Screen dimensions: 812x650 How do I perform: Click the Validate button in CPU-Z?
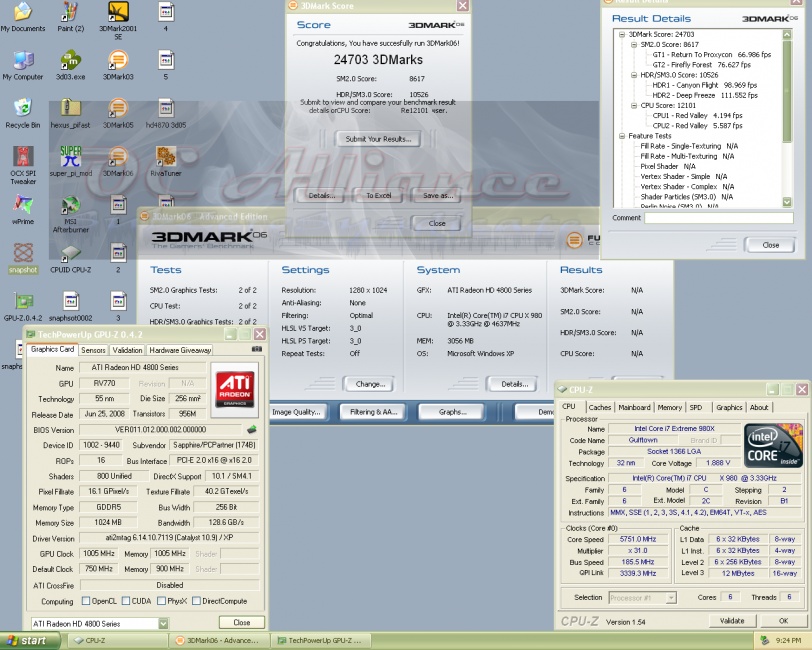tap(732, 621)
